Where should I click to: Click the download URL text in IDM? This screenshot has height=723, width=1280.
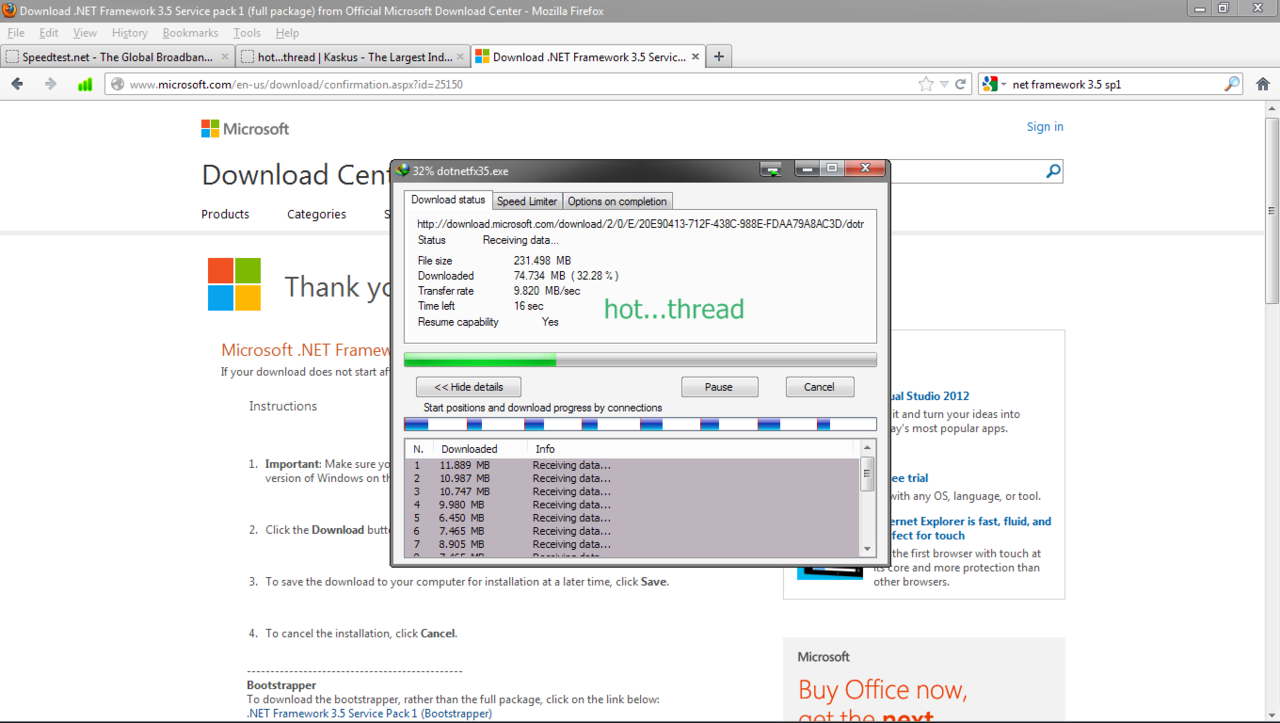[x=640, y=224]
